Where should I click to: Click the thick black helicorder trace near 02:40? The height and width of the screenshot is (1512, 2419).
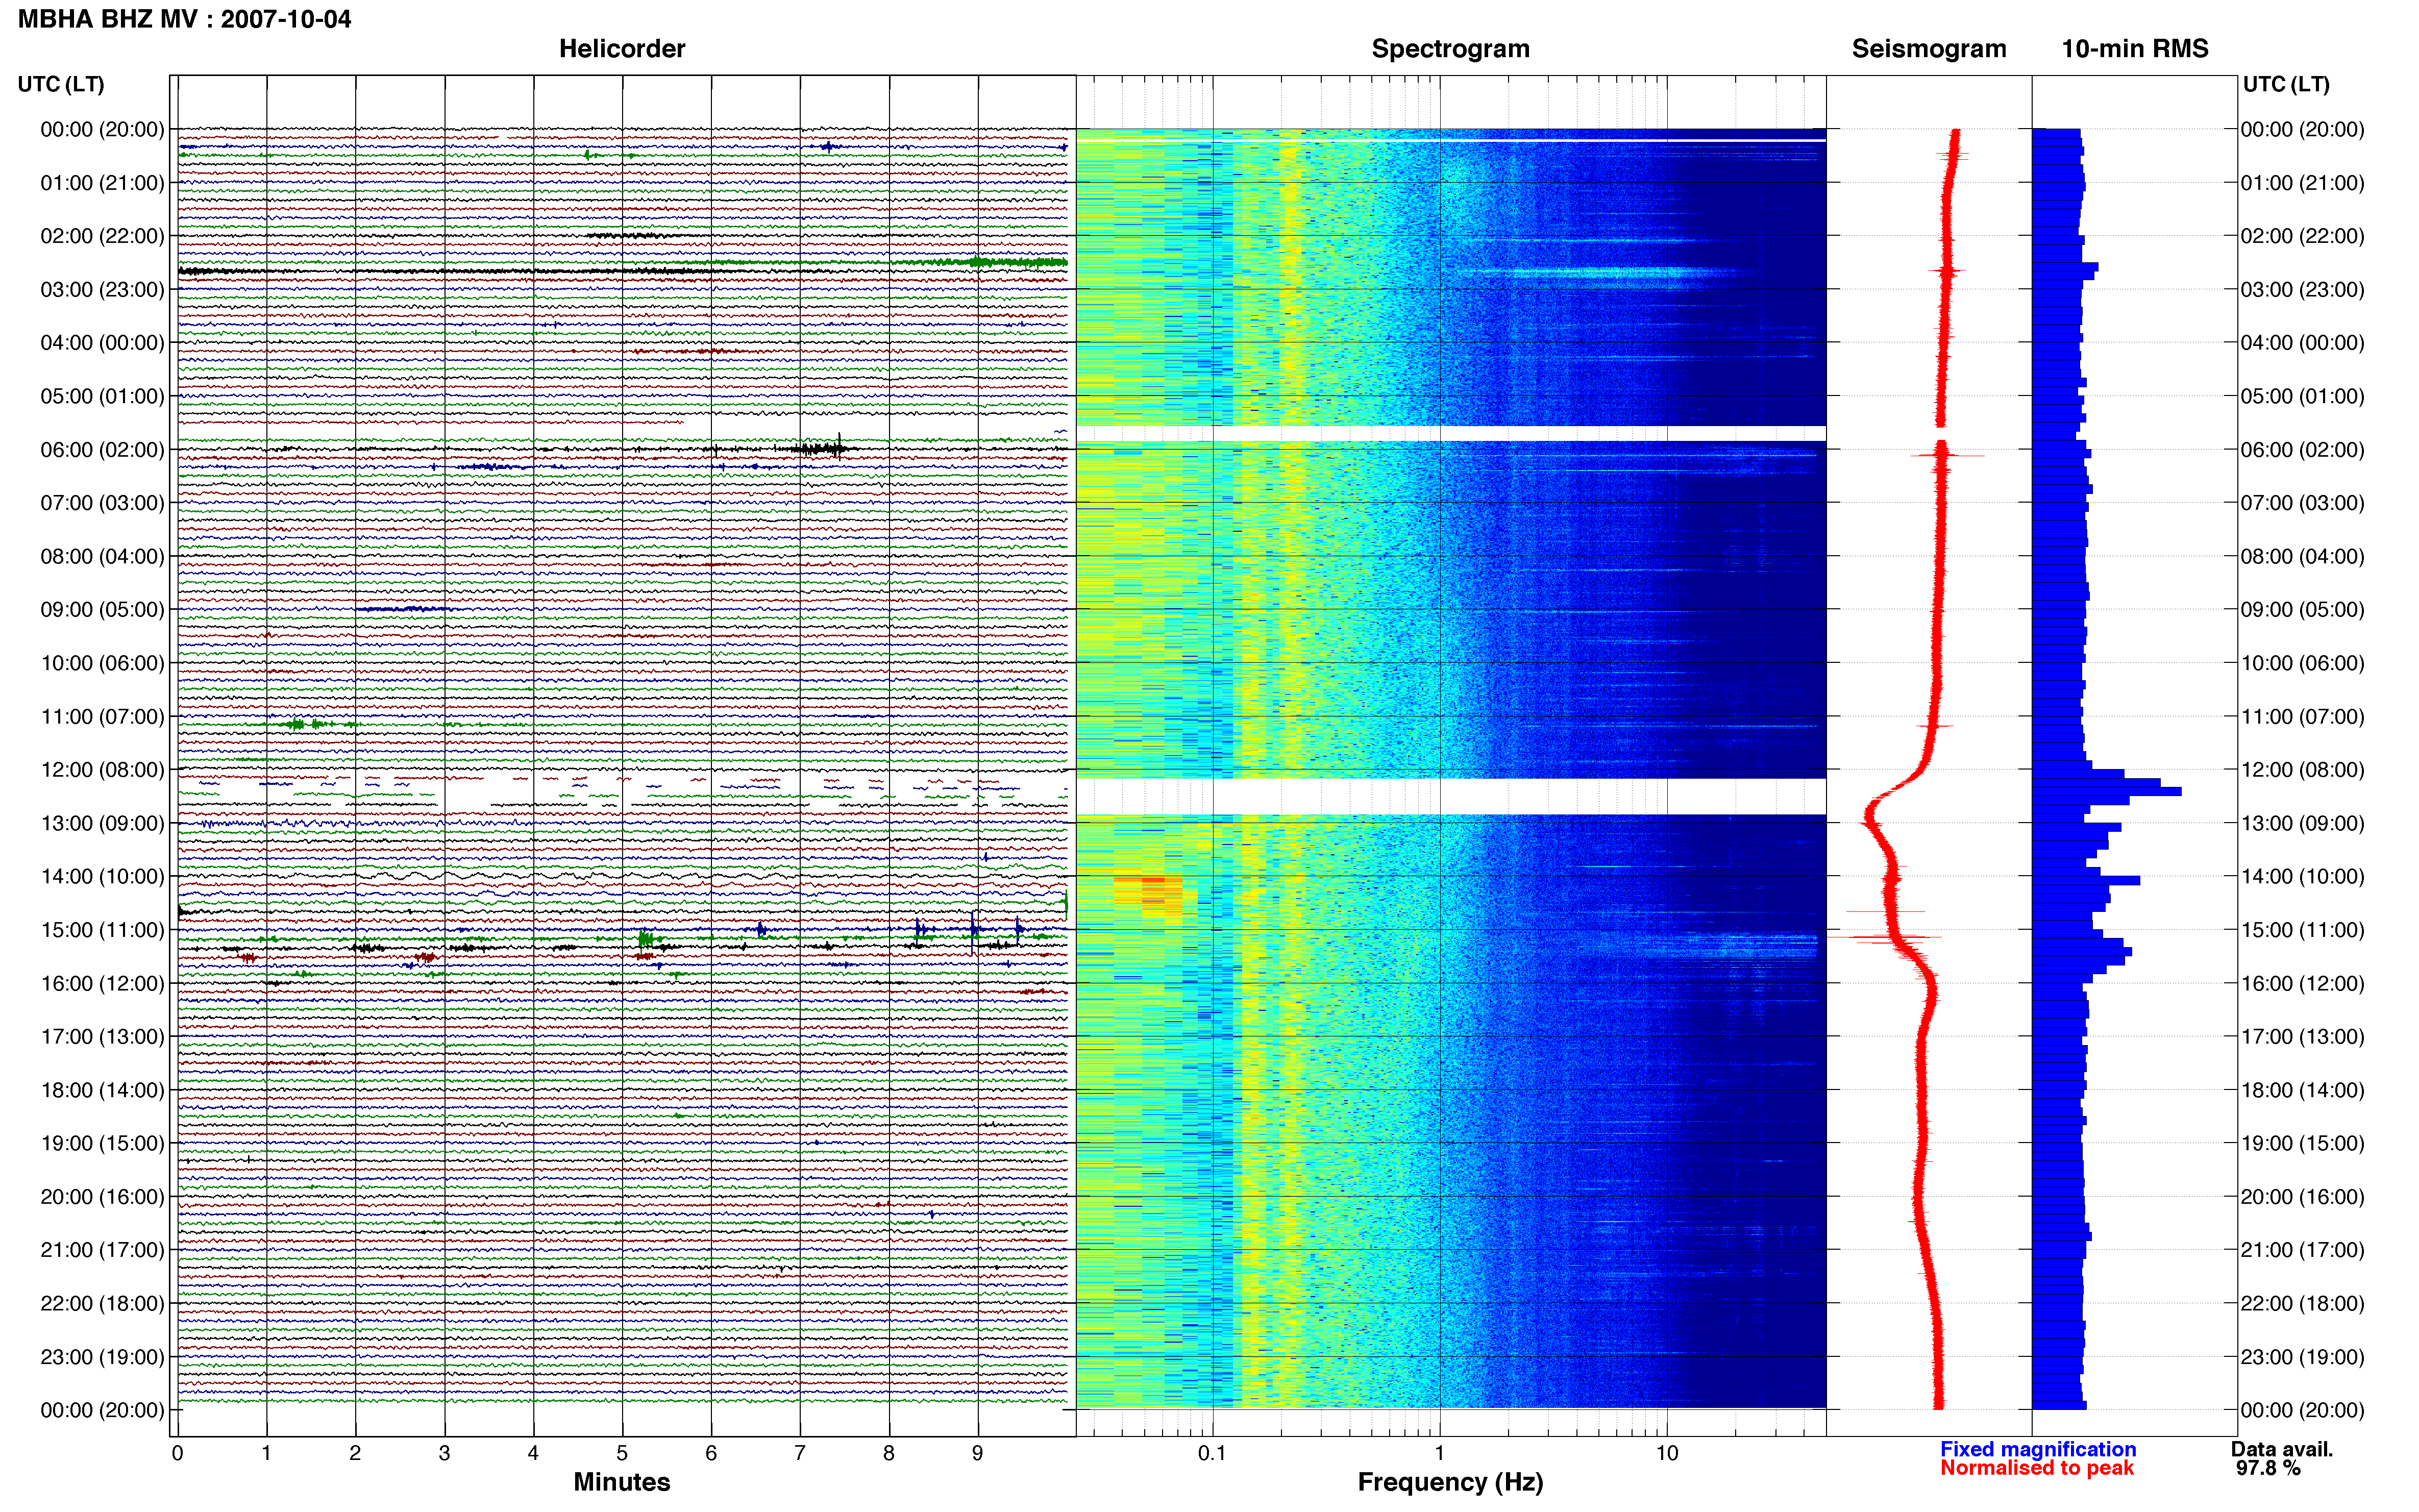tap(440, 271)
